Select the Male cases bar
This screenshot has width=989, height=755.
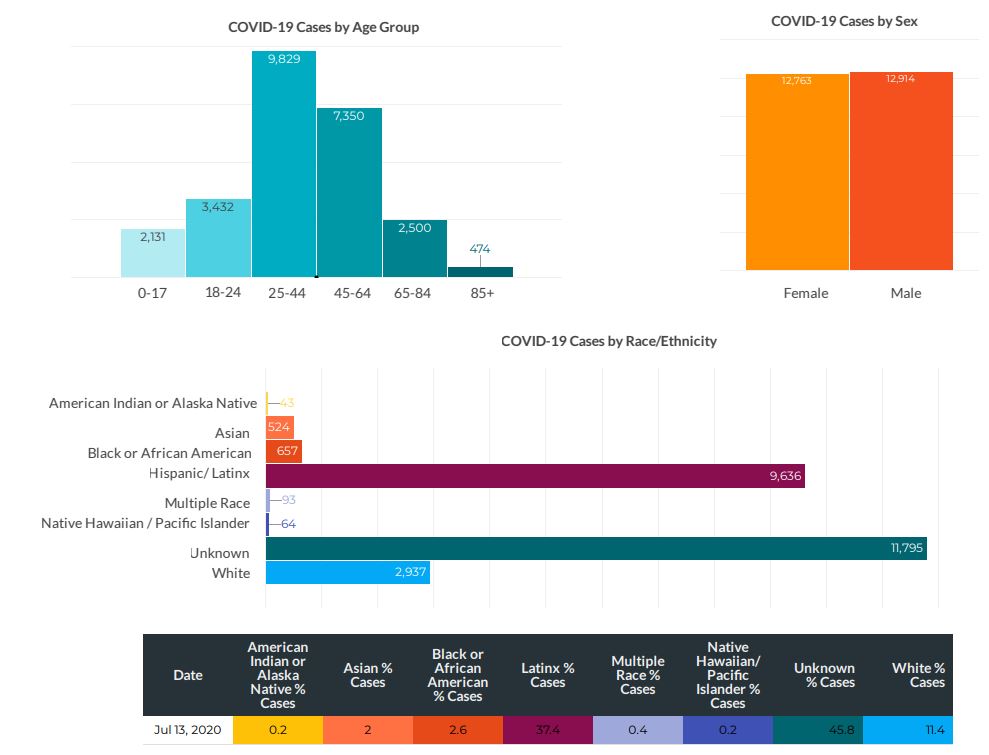(x=901, y=171)
